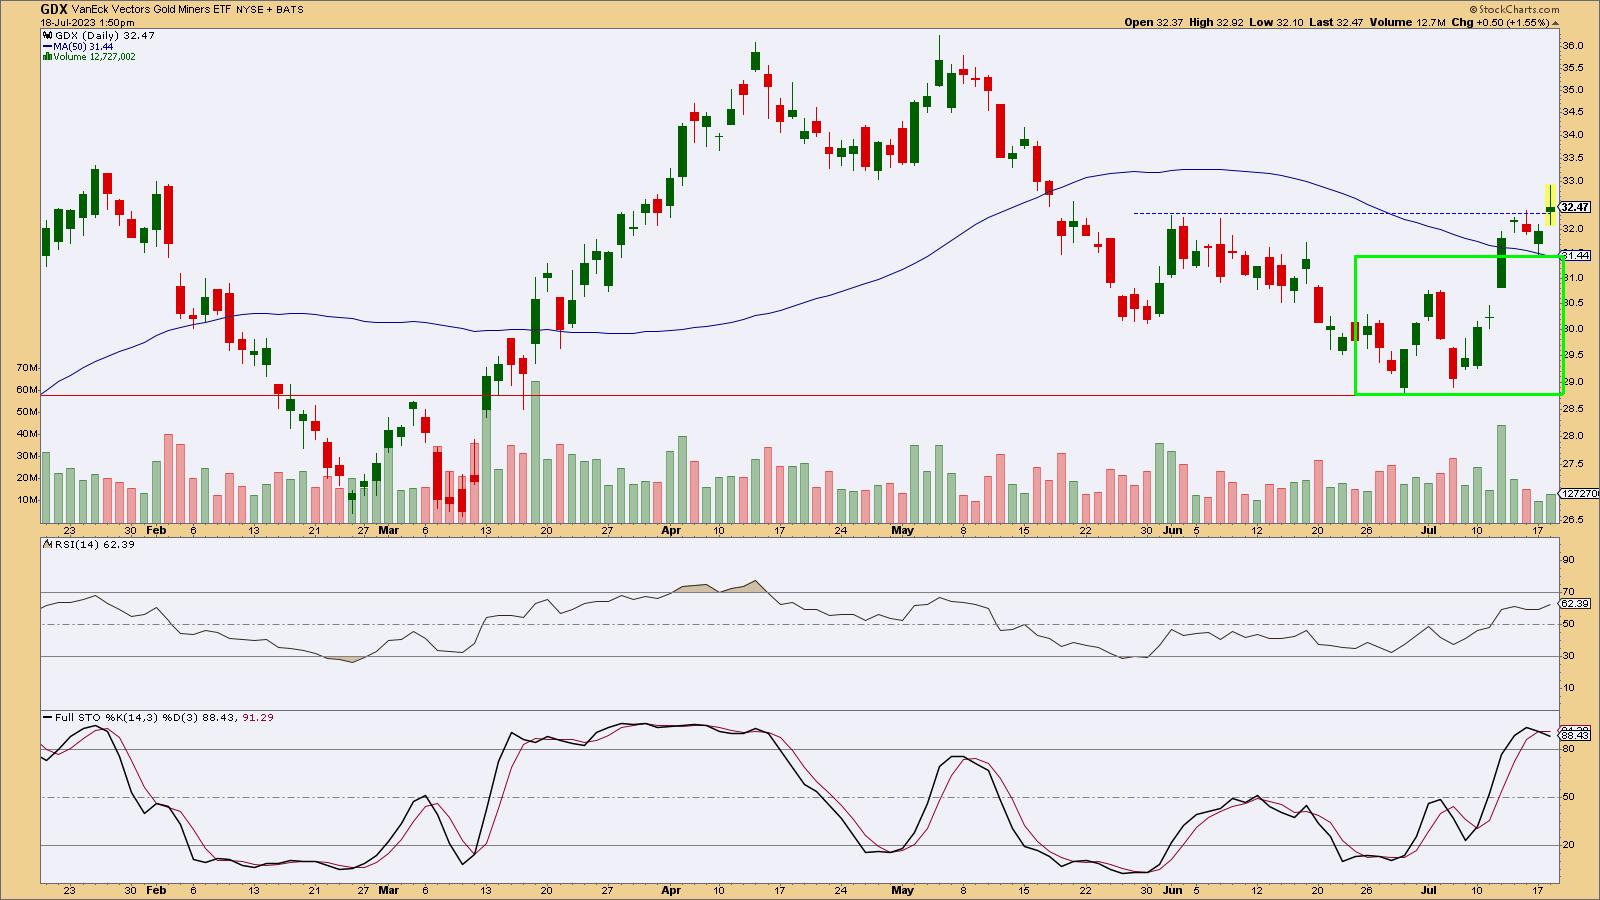Select the 30.0 label on the price axis
Image resolution: width=1600 pixels, height=900 pixels.
1573,329
